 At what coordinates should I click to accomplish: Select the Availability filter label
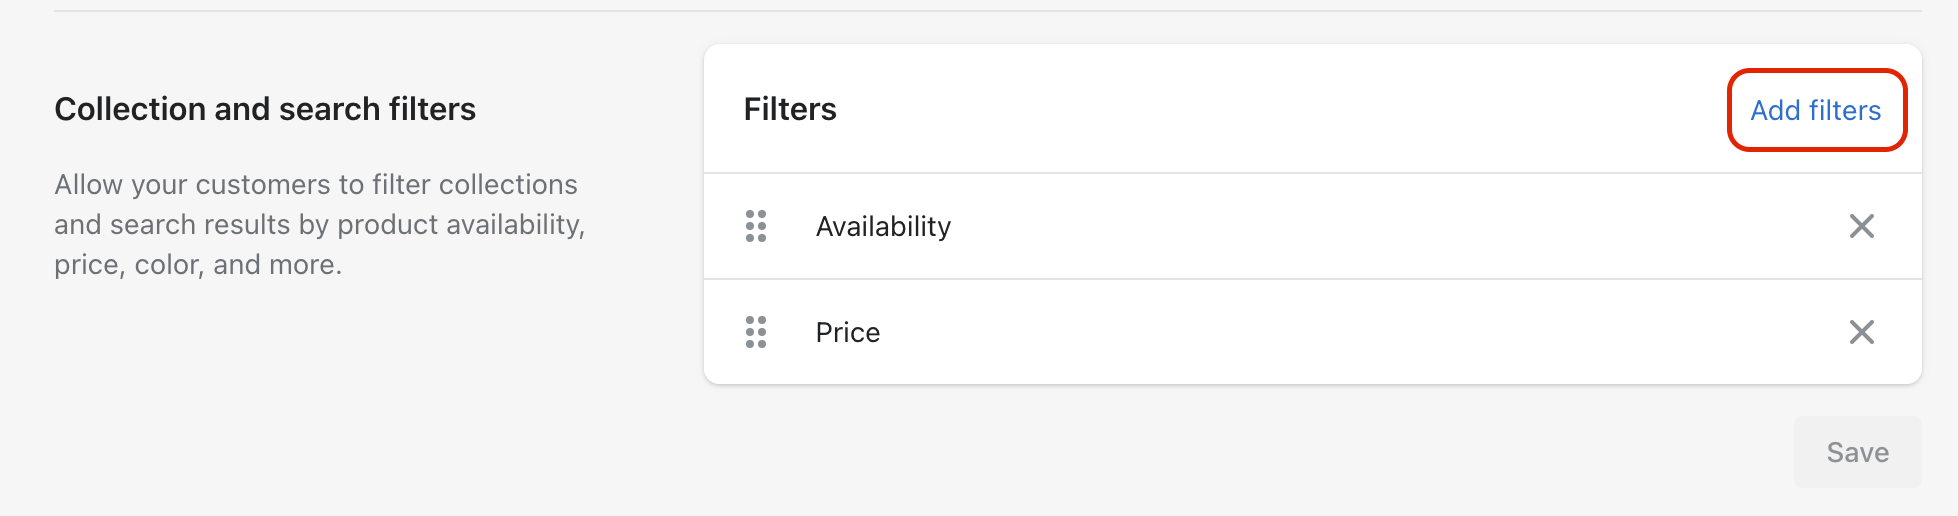pyautogui.click(x=883, y=227)
